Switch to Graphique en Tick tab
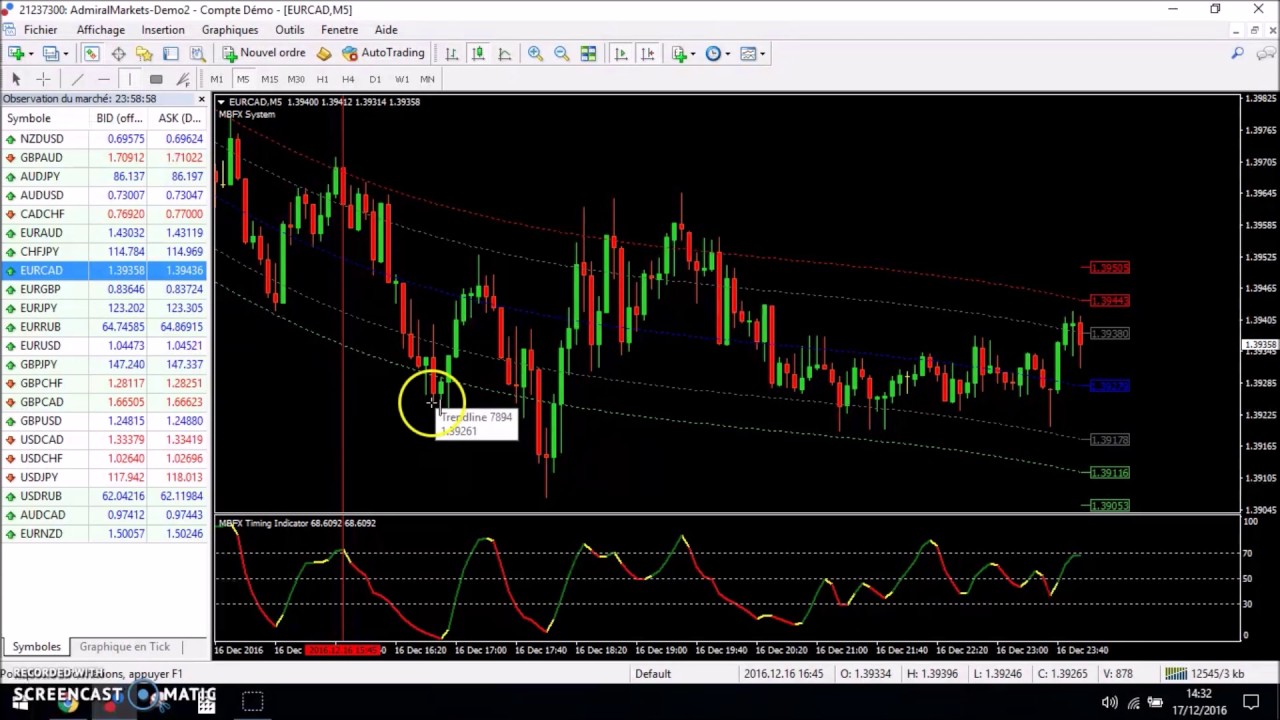This screenshot has height=720, width=1280. tap(125, 647)
